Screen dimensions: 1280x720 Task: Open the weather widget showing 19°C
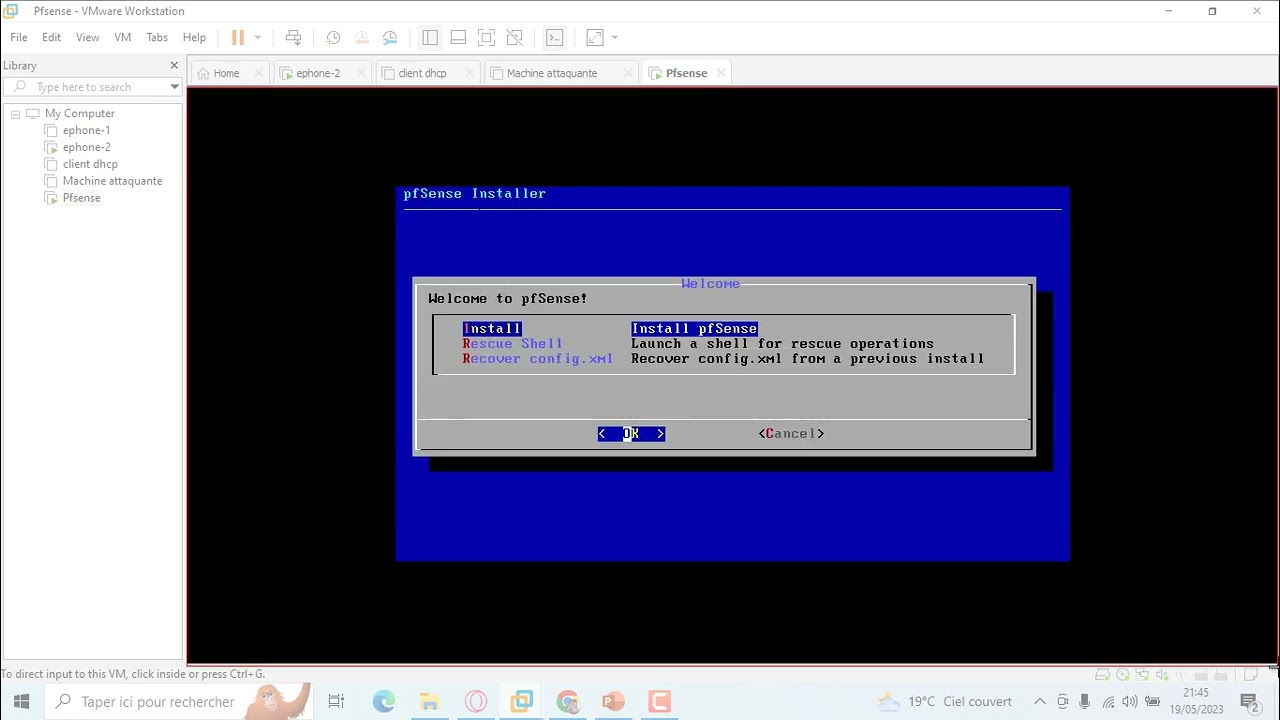coord(945,701)
